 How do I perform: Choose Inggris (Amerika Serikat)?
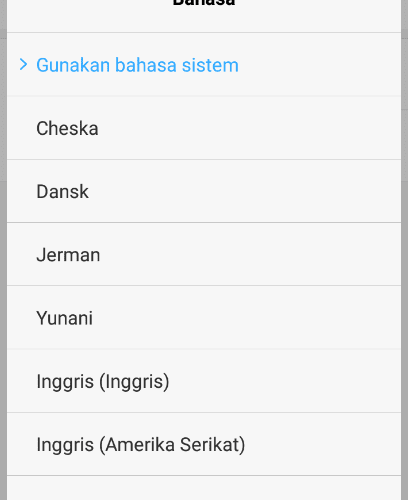(204, 444)
